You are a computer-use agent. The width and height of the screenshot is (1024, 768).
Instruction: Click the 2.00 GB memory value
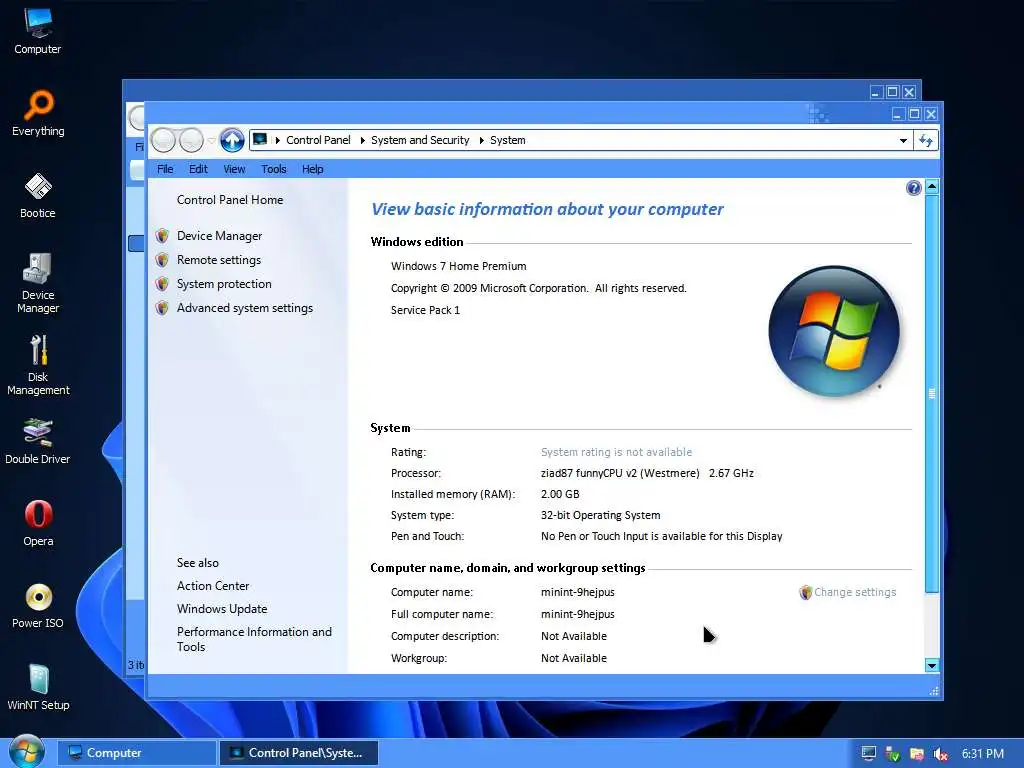pos(560,494)
